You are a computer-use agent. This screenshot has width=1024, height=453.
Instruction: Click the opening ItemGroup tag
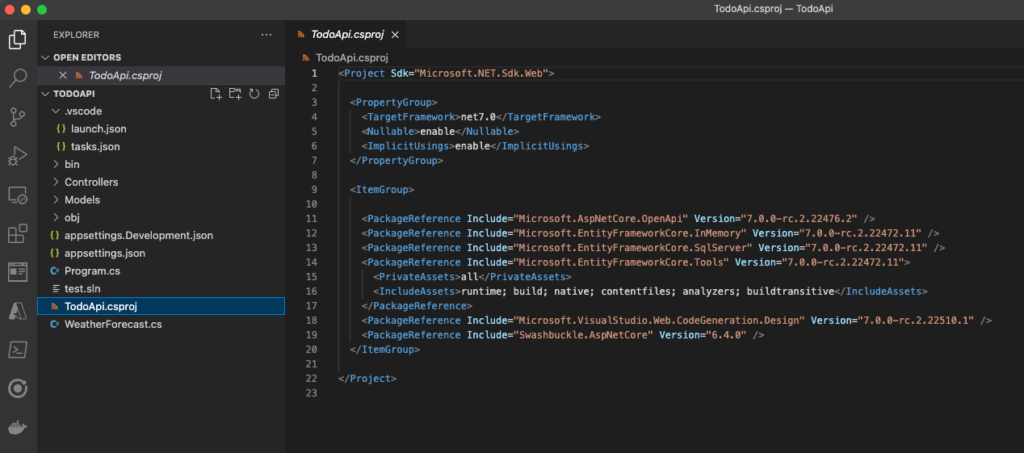382,190
